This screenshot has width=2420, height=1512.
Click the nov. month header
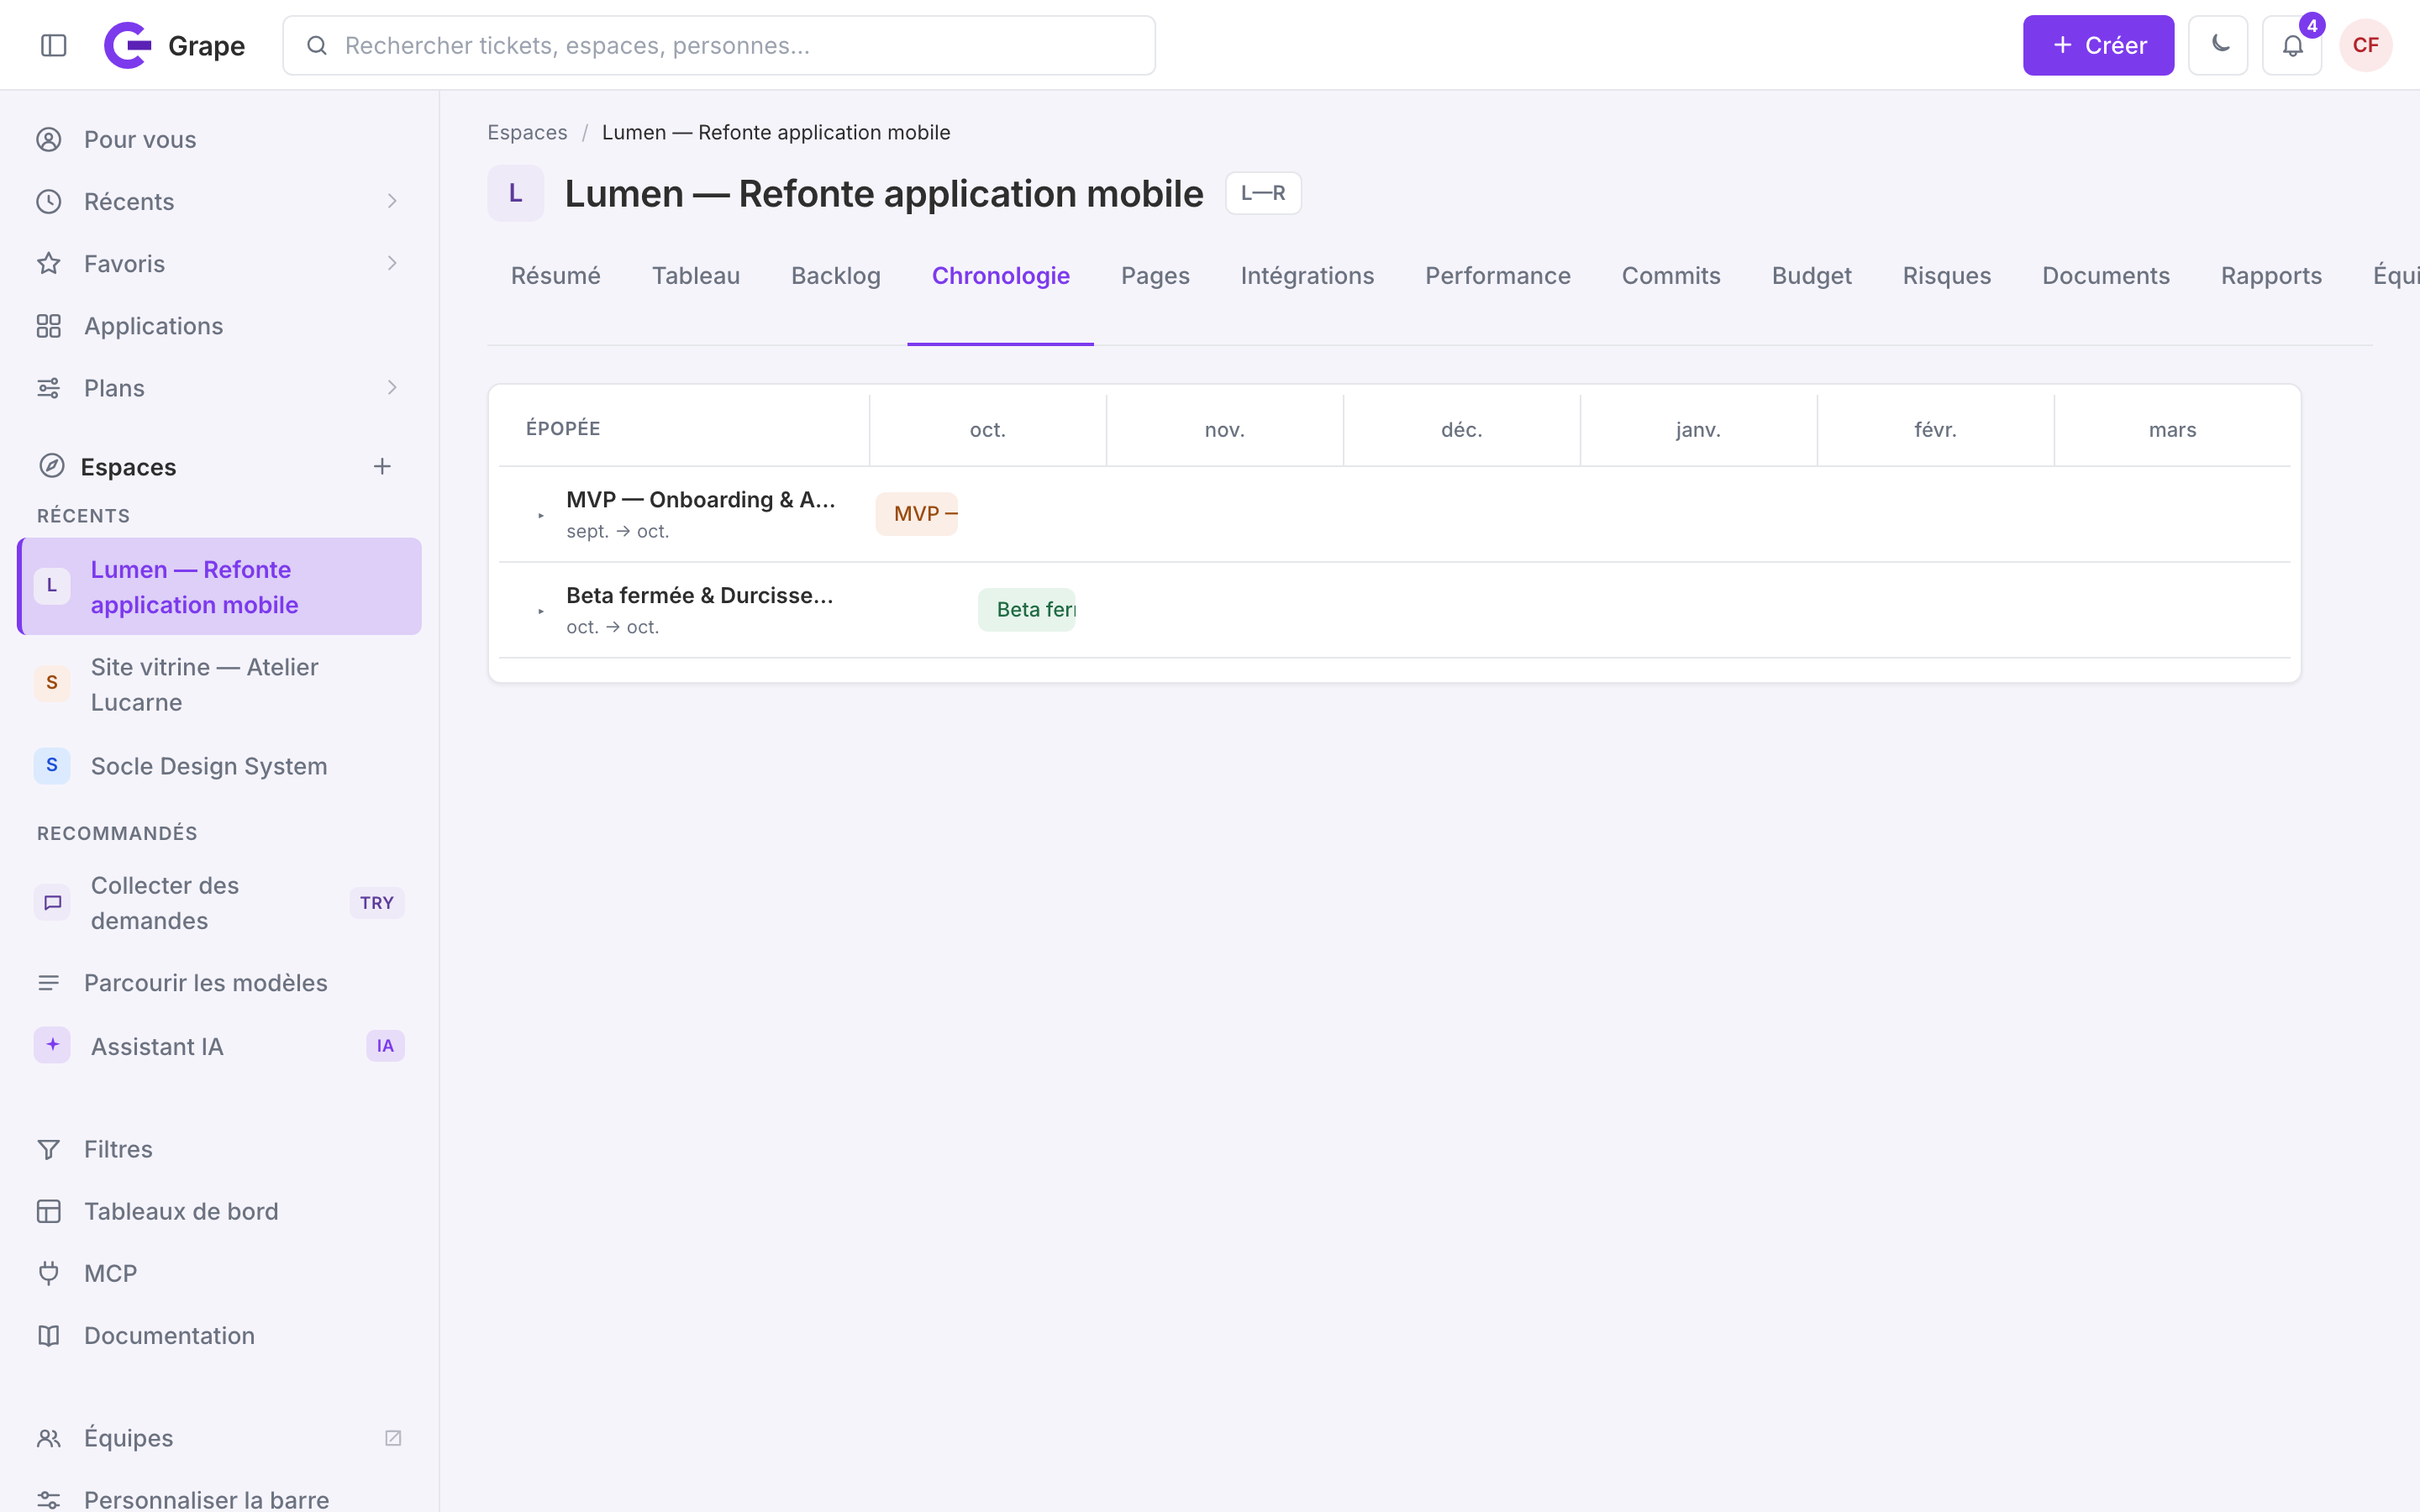pos(1224,430)
